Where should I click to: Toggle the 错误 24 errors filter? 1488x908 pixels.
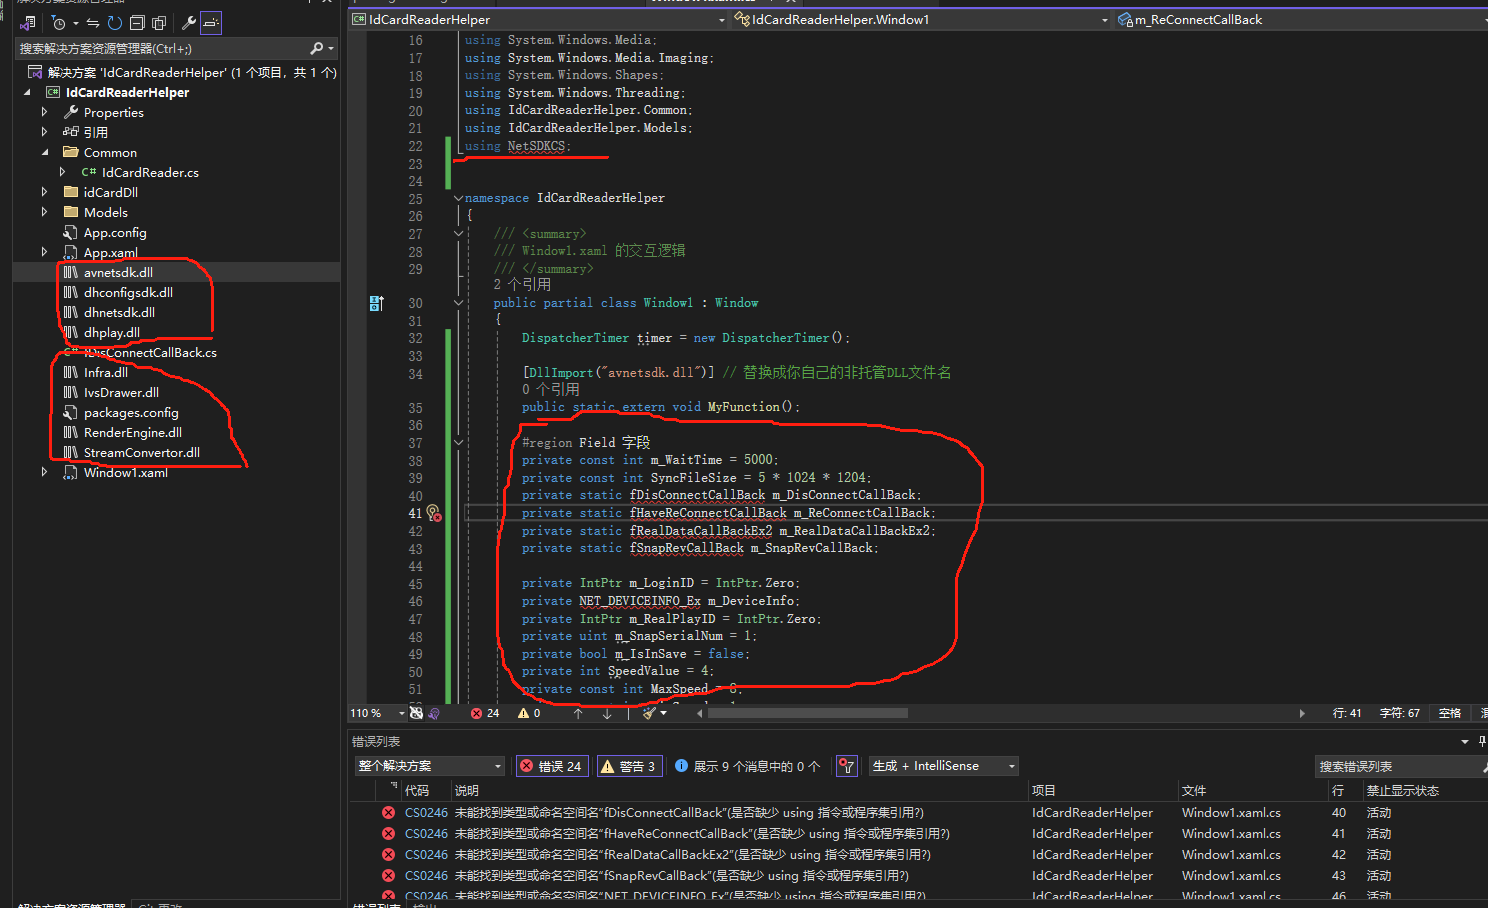coord(551,766)
